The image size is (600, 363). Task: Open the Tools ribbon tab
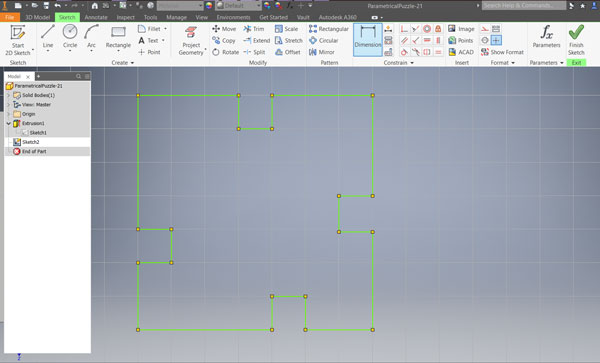[150, 17]
